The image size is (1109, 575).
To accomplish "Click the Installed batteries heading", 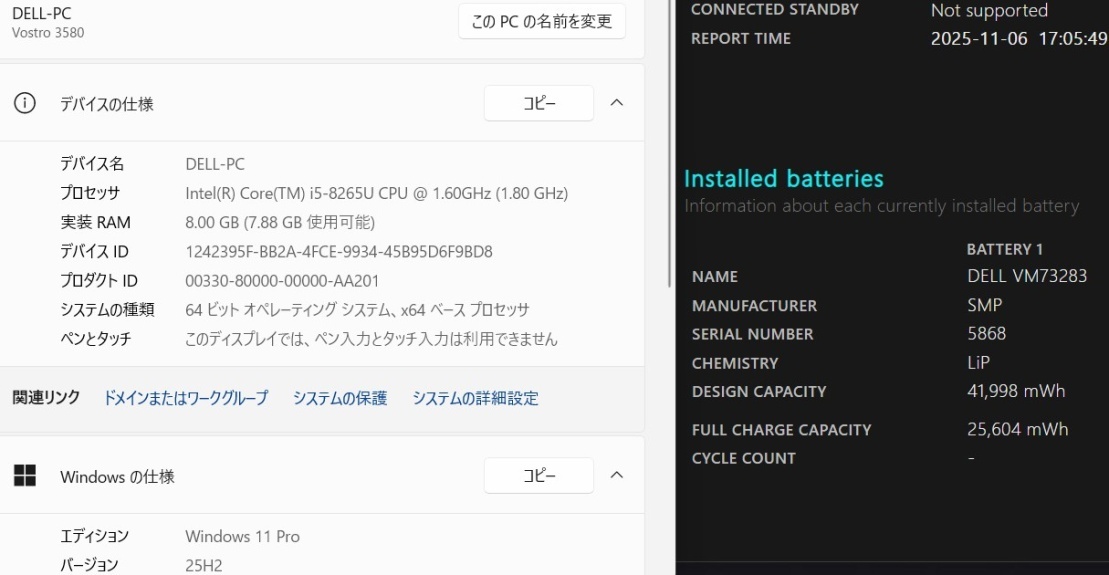I will [x=784, y=179].
